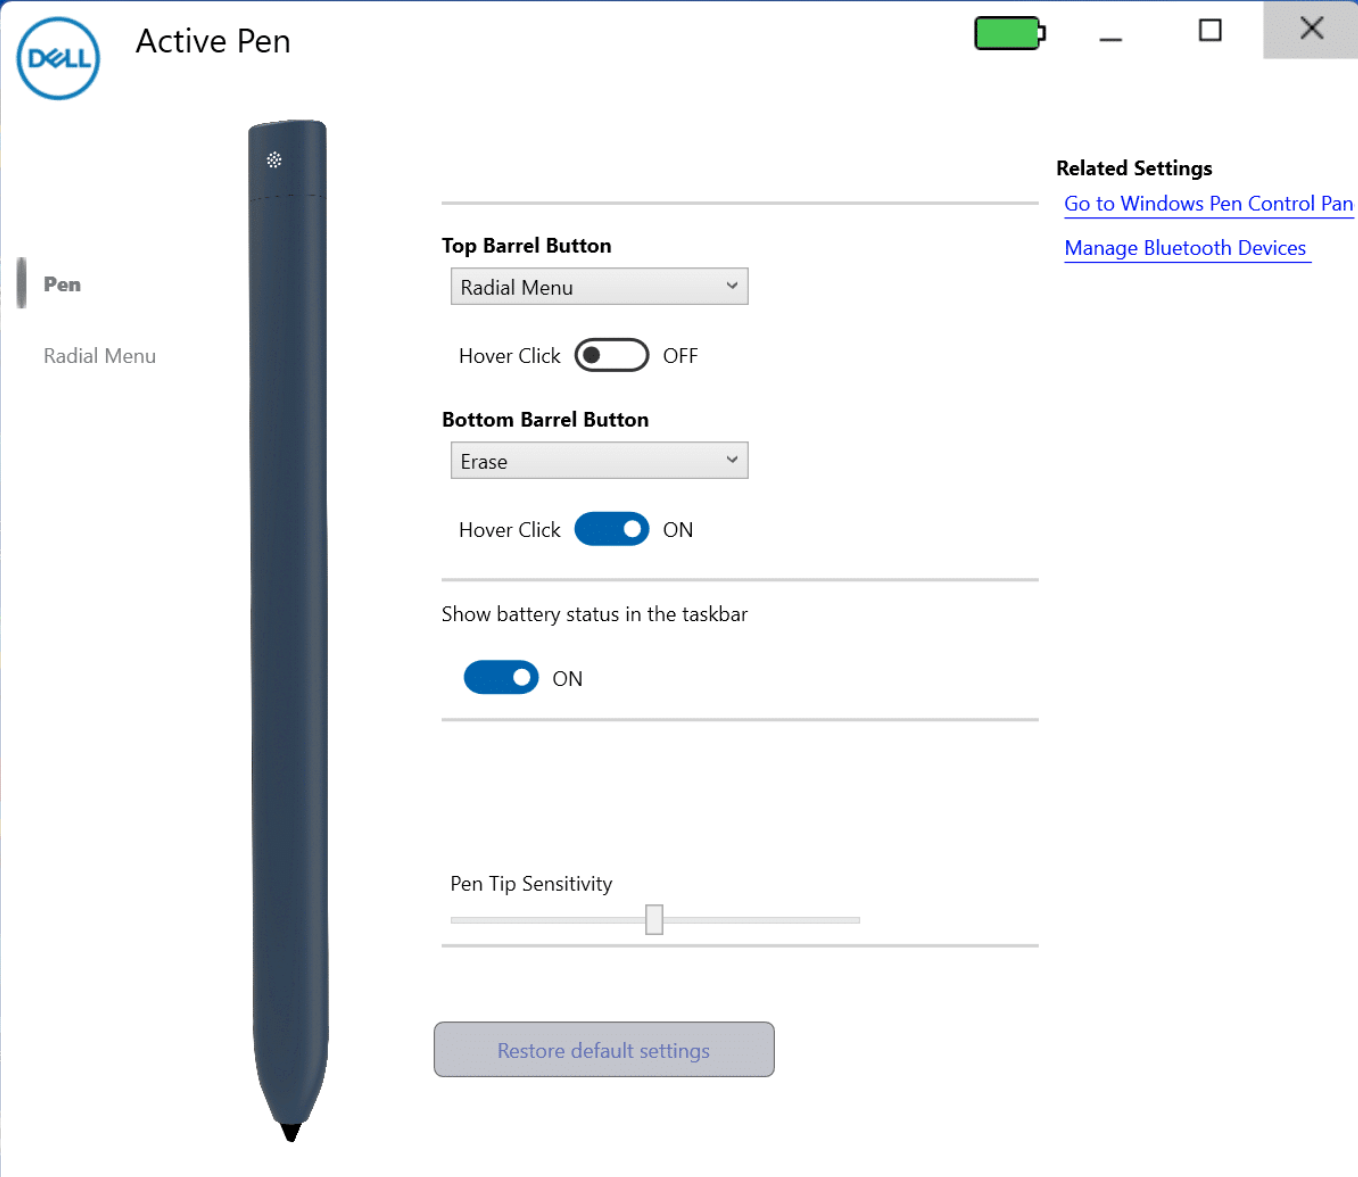
Task: Open the Bottom Barrel Button dropdown
Action: [x=599, y=461]
